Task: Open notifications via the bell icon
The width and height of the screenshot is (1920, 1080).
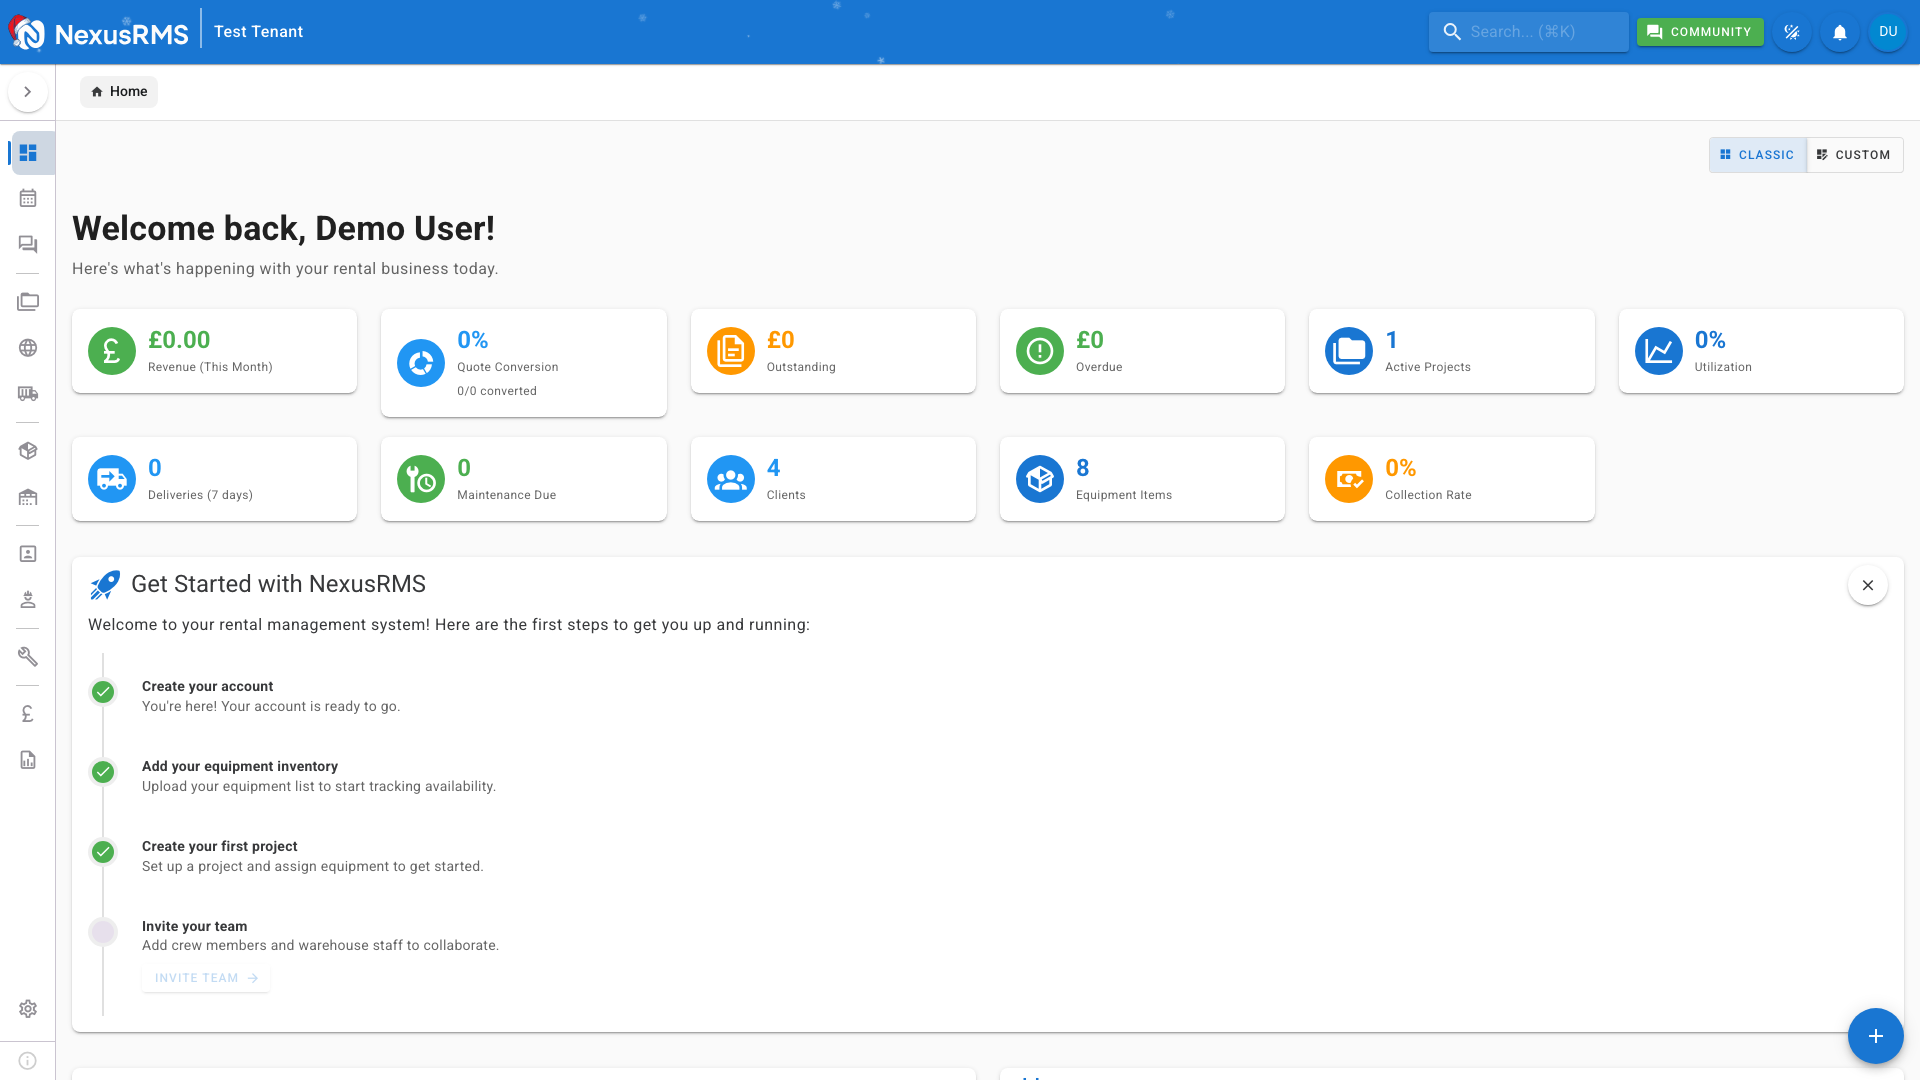Action: click(x=1839, y=32)
